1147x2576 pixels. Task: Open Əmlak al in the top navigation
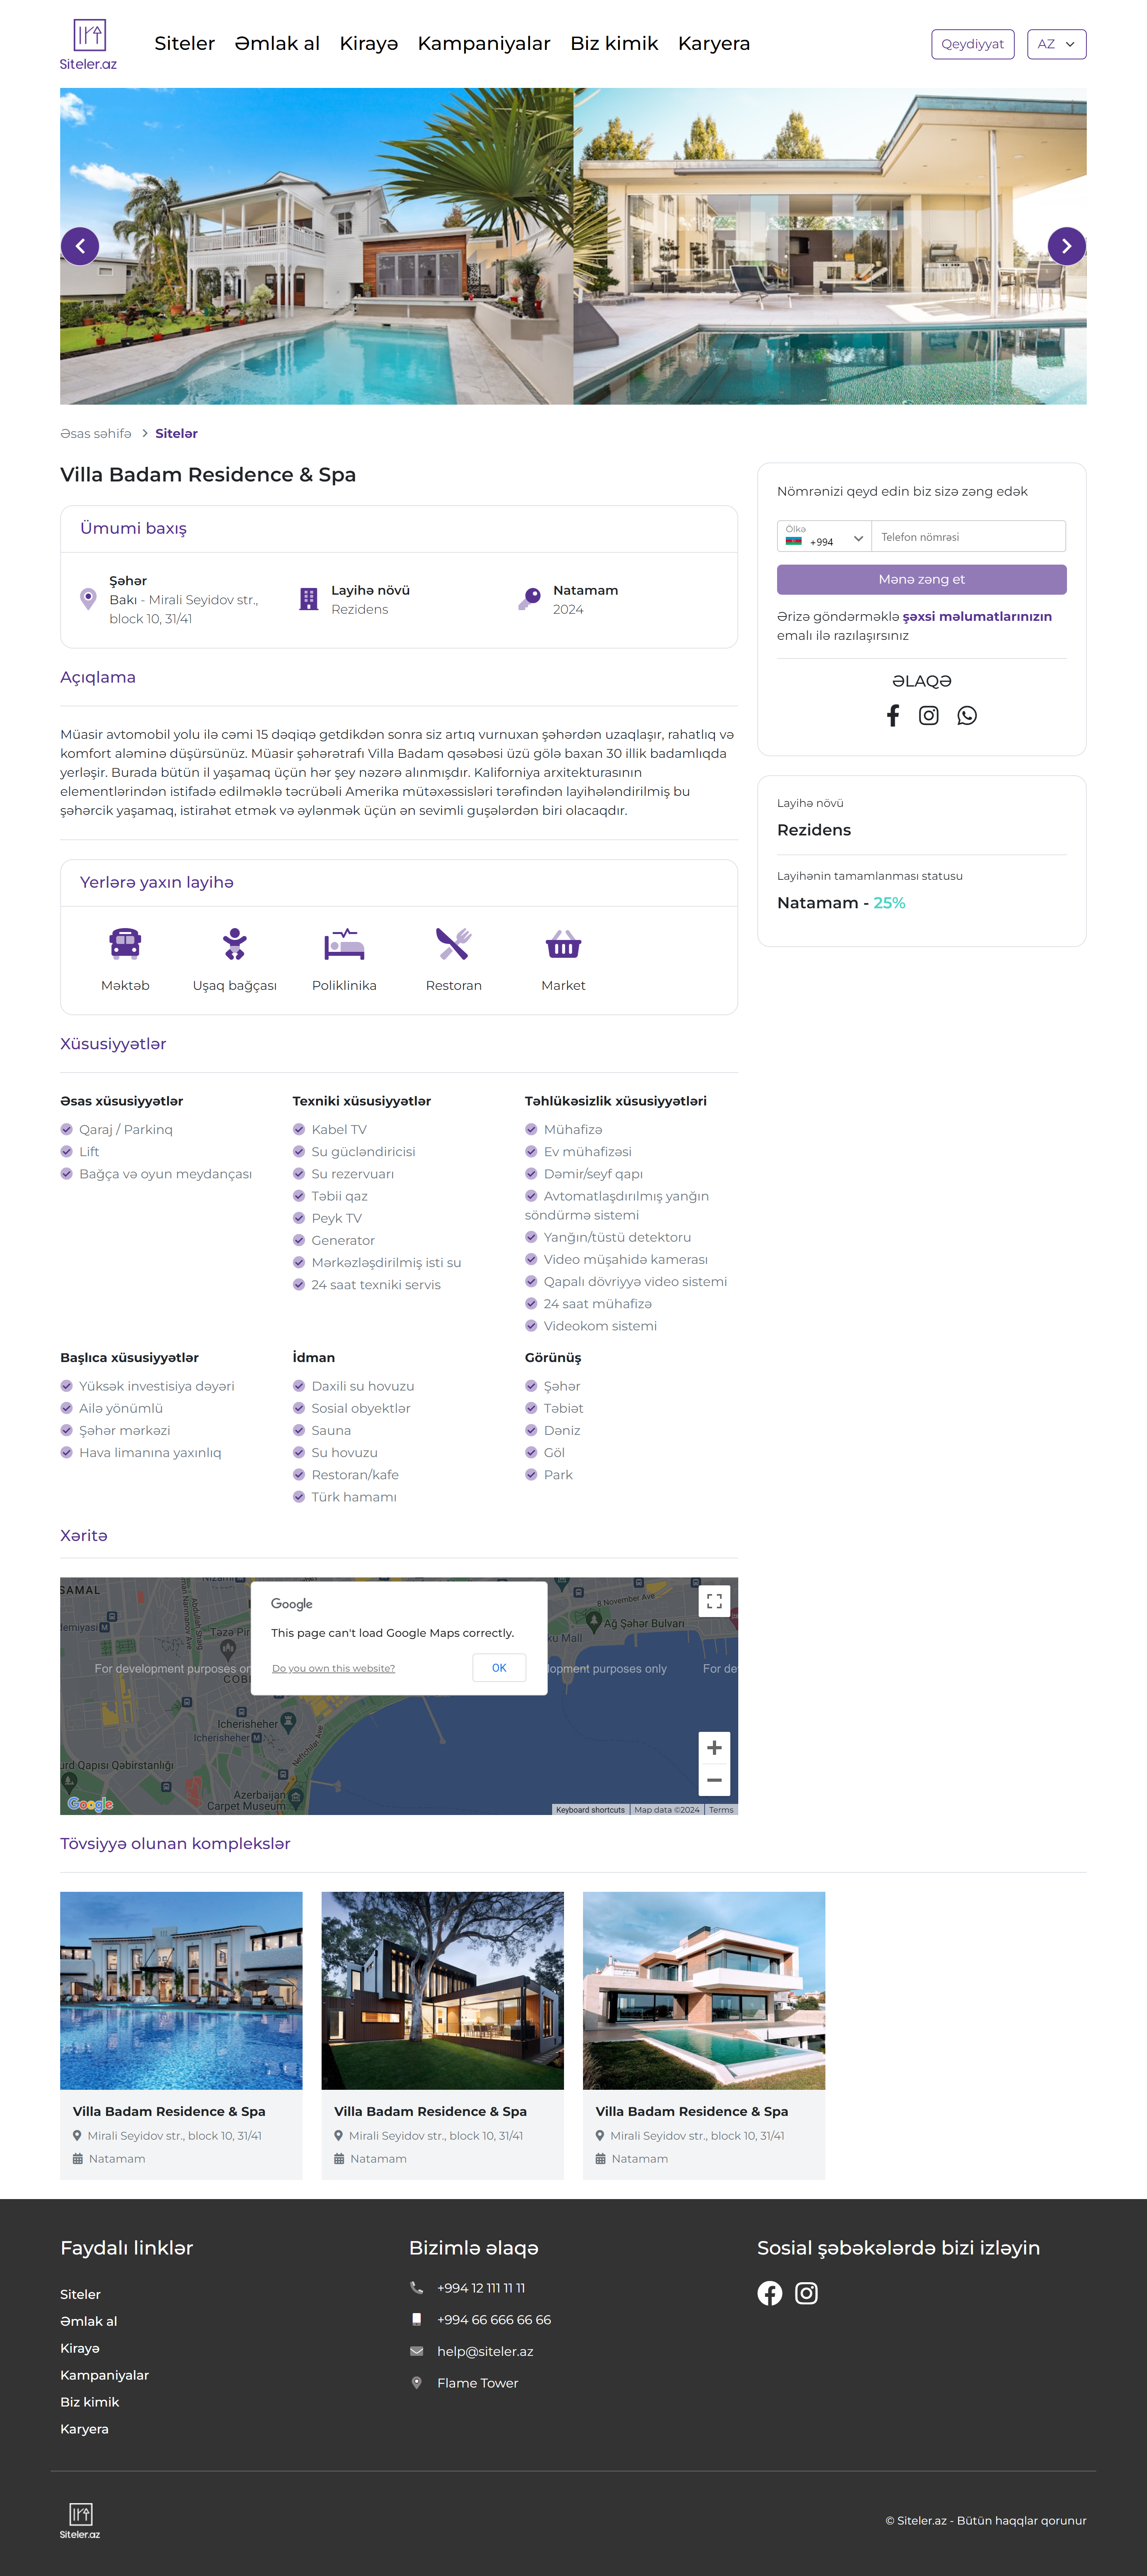277,44
